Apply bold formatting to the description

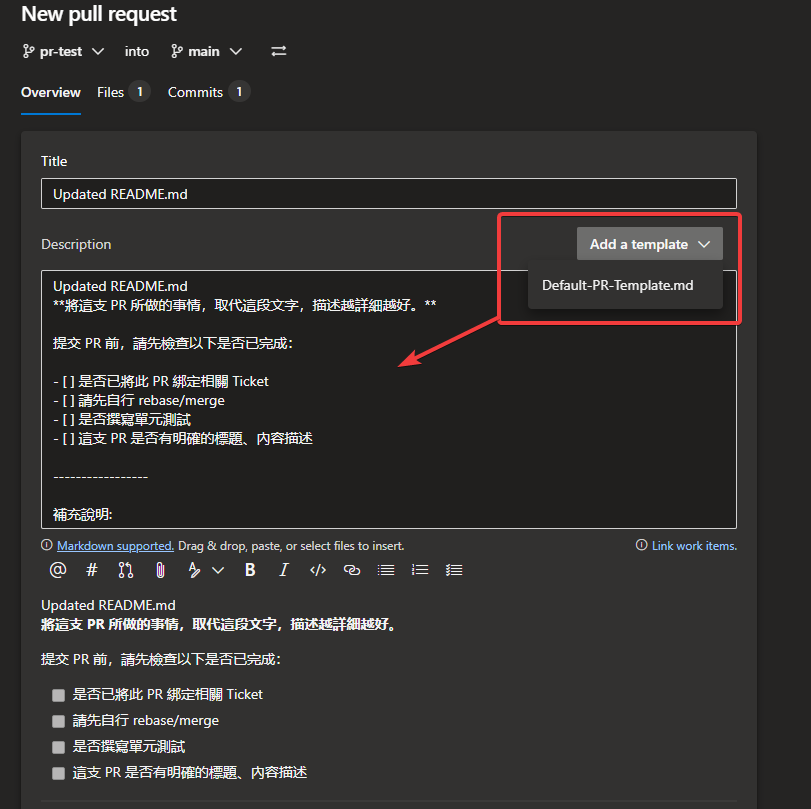(x=249, y=569)
